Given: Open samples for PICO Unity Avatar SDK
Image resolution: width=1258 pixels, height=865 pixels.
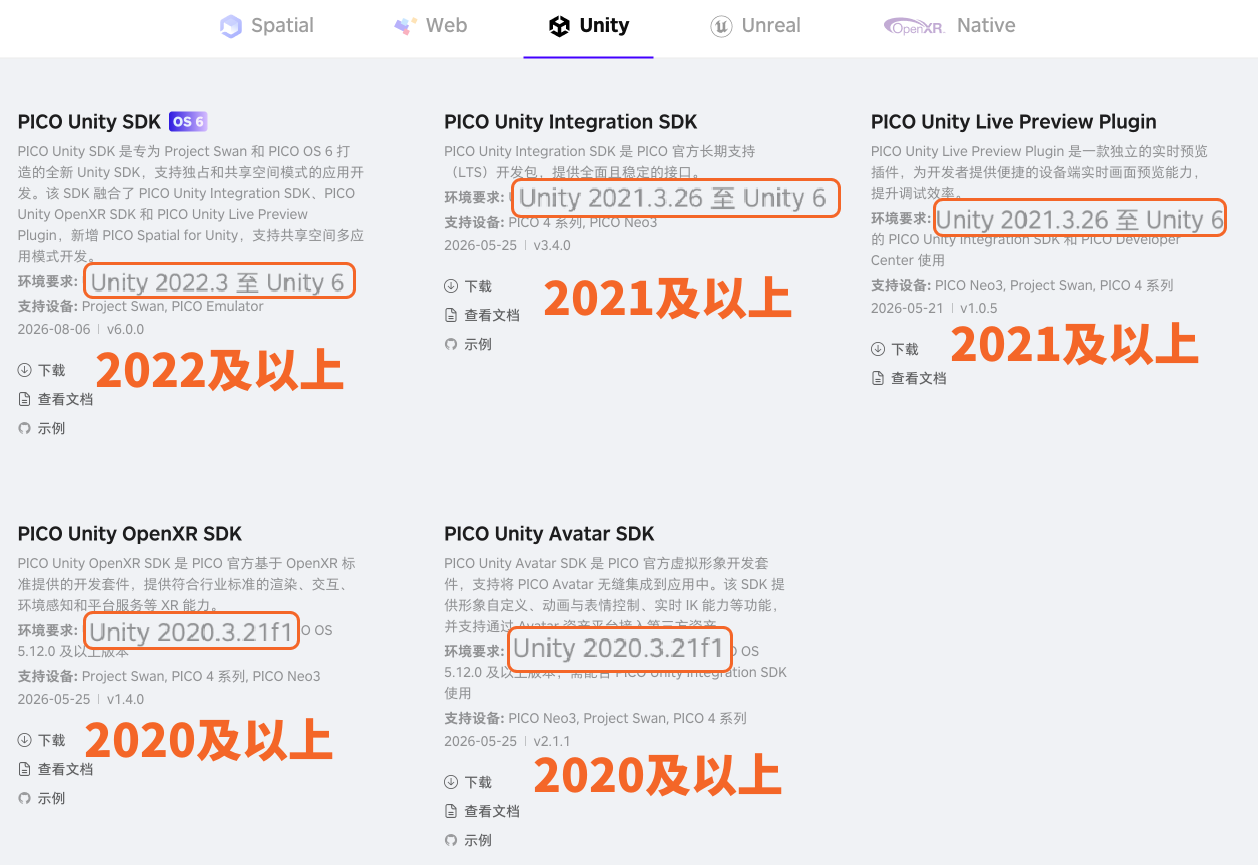Looking at the screenshot, I should pos(468,840).
